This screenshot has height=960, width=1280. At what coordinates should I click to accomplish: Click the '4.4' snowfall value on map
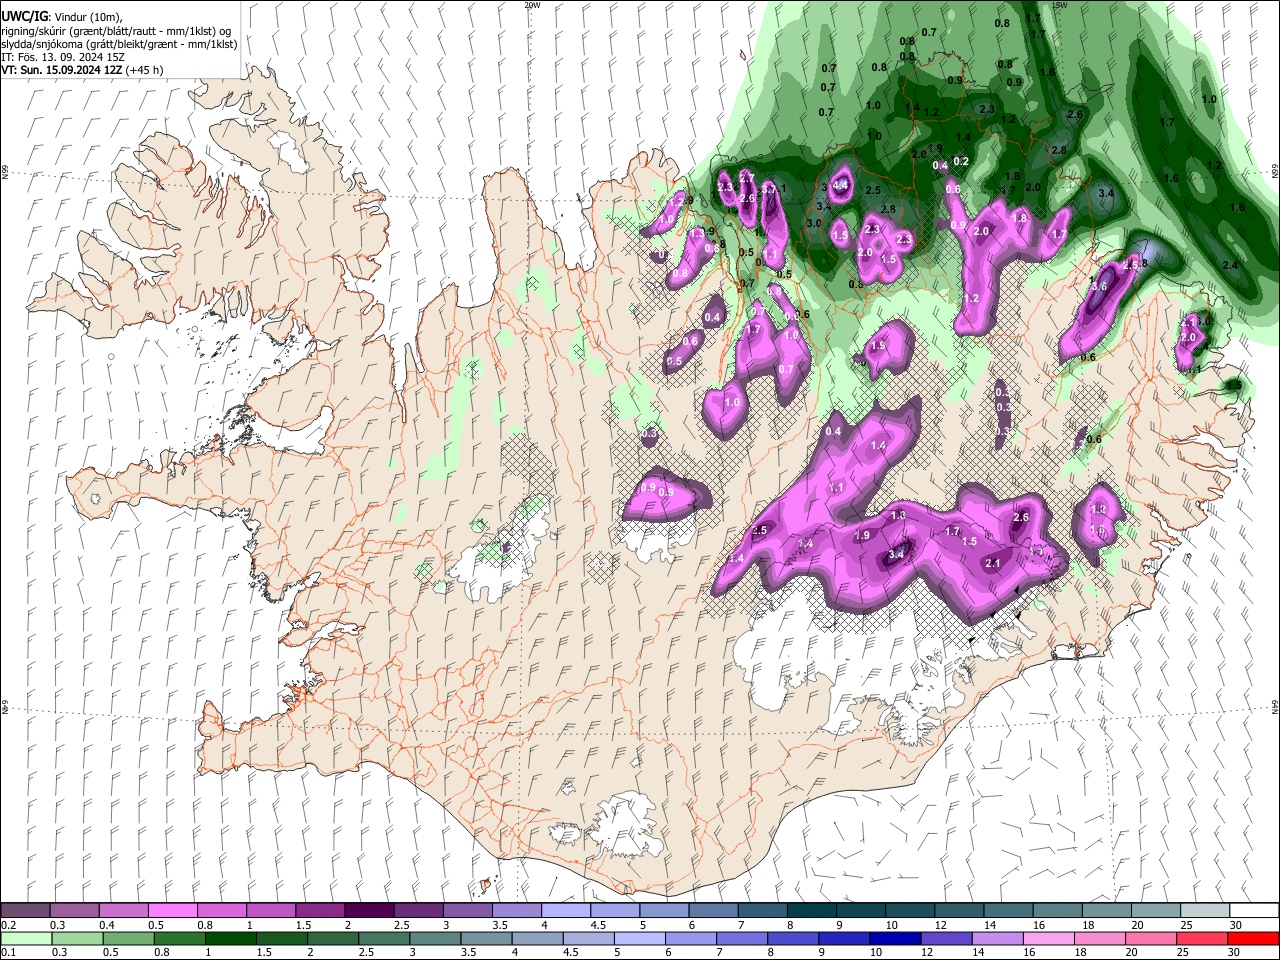pos(841,185)
